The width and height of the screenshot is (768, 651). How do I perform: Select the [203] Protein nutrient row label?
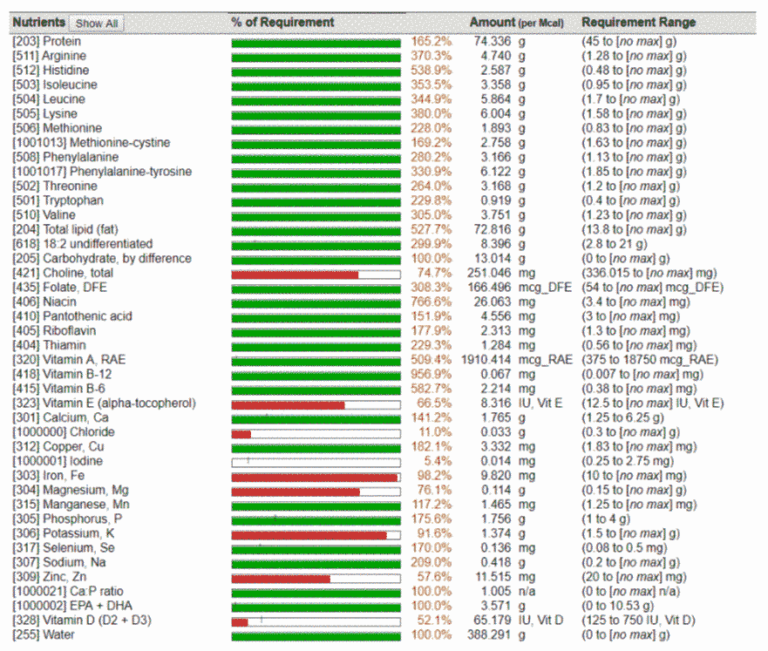point(47,42)
